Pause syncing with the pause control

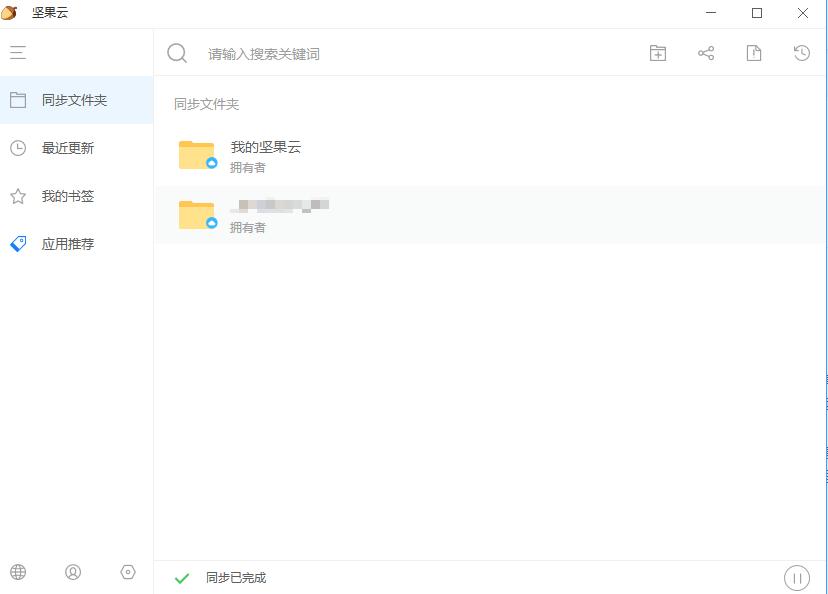click(x=796, y=577)
